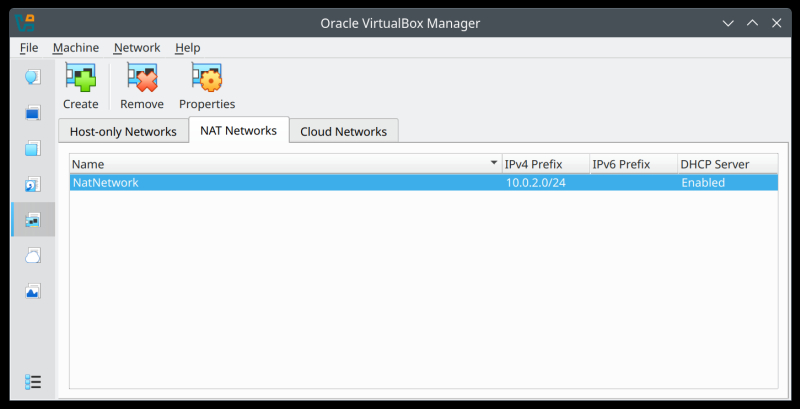
Task: Click the VirtualBox app icon in the title bar
Action: [24, 23]
